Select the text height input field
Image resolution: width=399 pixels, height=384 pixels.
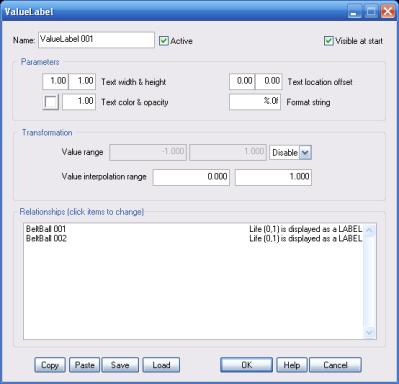pyautogui.click(x=82, y=81)
